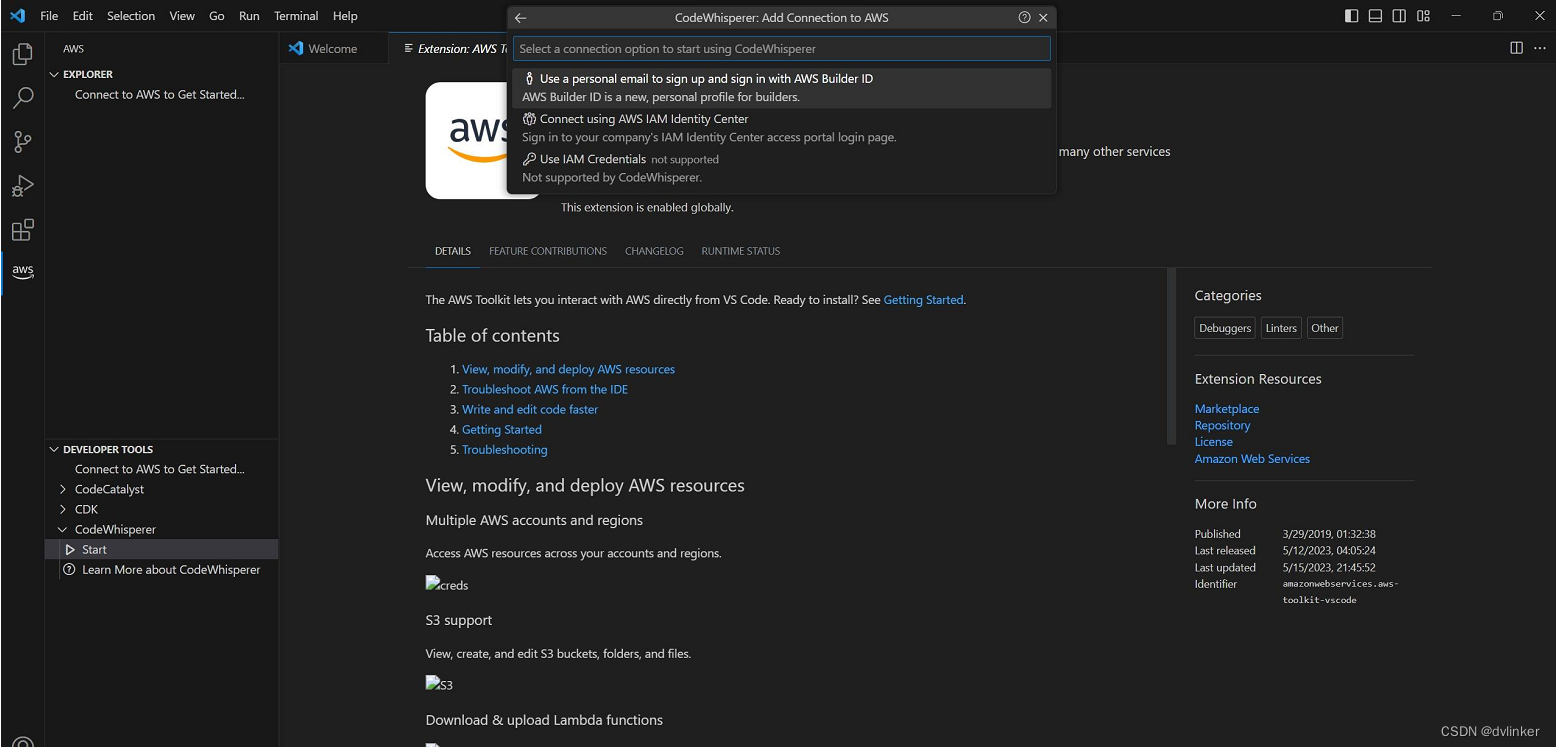Split the editor to the right

[x=1516, y=48]
